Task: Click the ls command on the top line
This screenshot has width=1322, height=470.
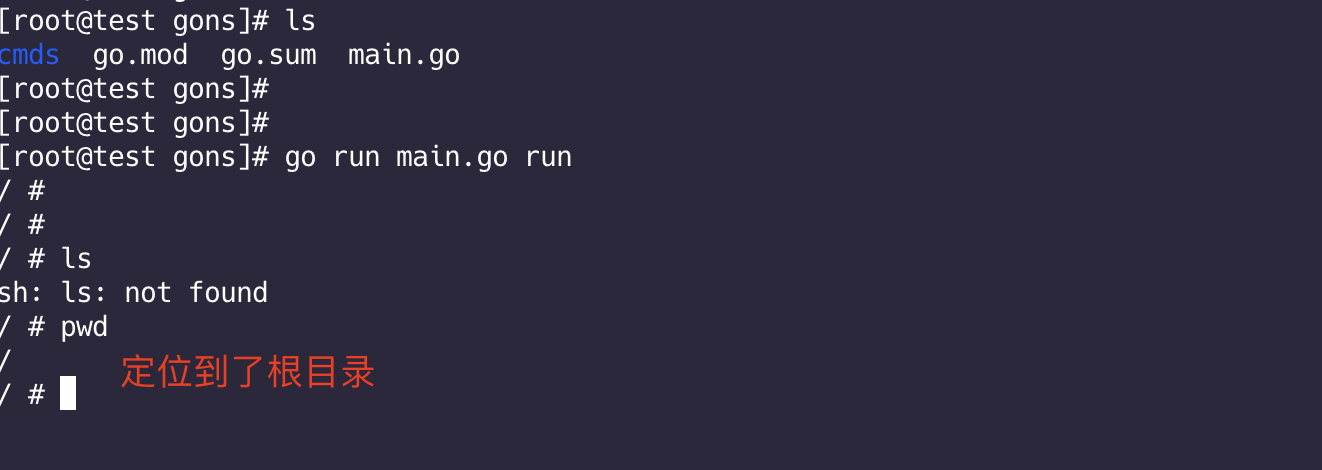Action: (x=300, y=19)
